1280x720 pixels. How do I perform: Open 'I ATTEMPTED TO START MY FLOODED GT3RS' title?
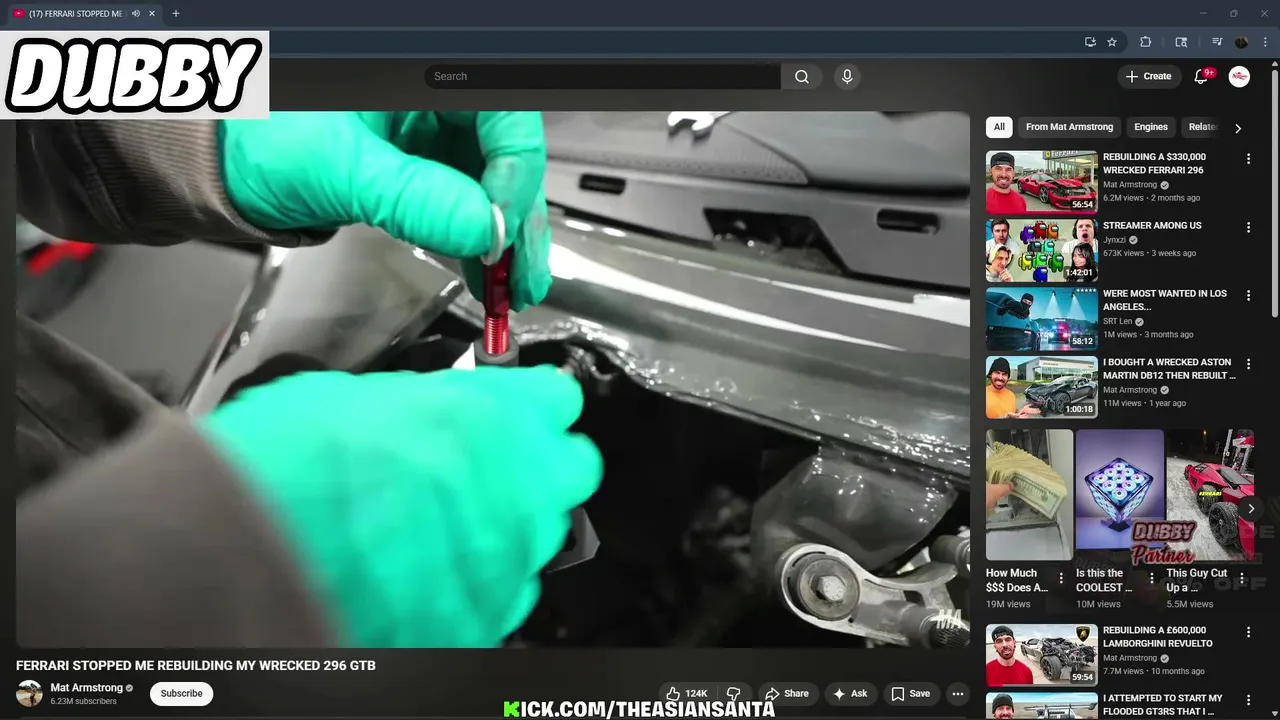pyautogui.click(x=1163, y=705)
